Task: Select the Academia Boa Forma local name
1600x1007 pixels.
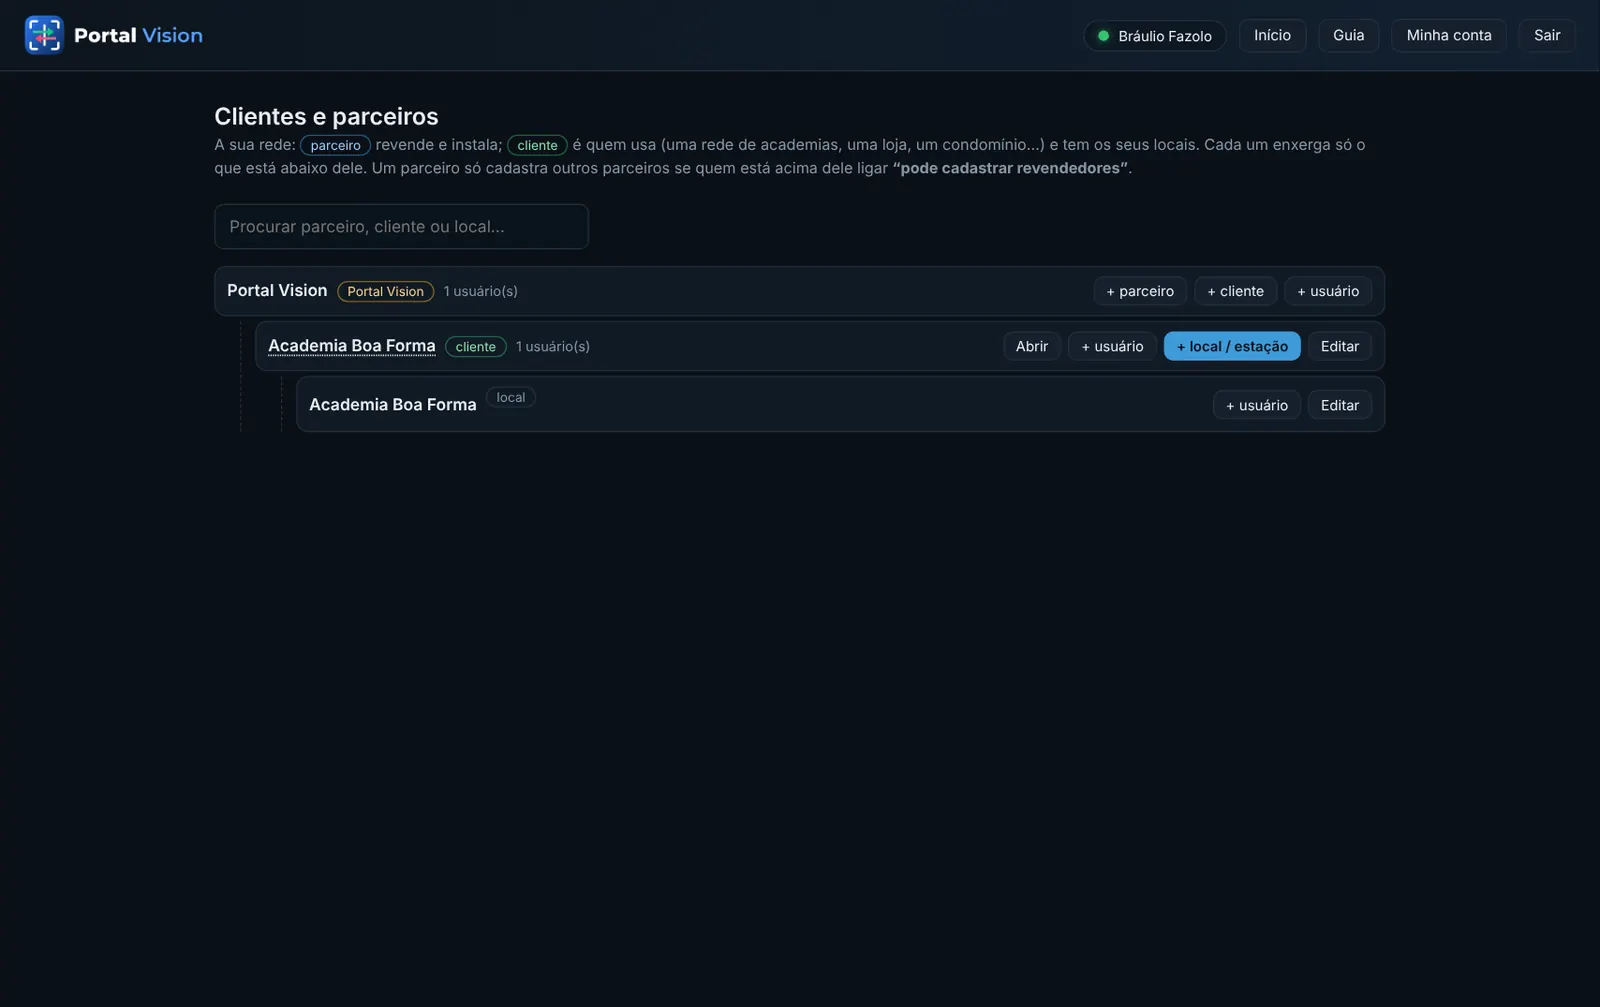Action: pyautogui.click(x=393, y=405)
